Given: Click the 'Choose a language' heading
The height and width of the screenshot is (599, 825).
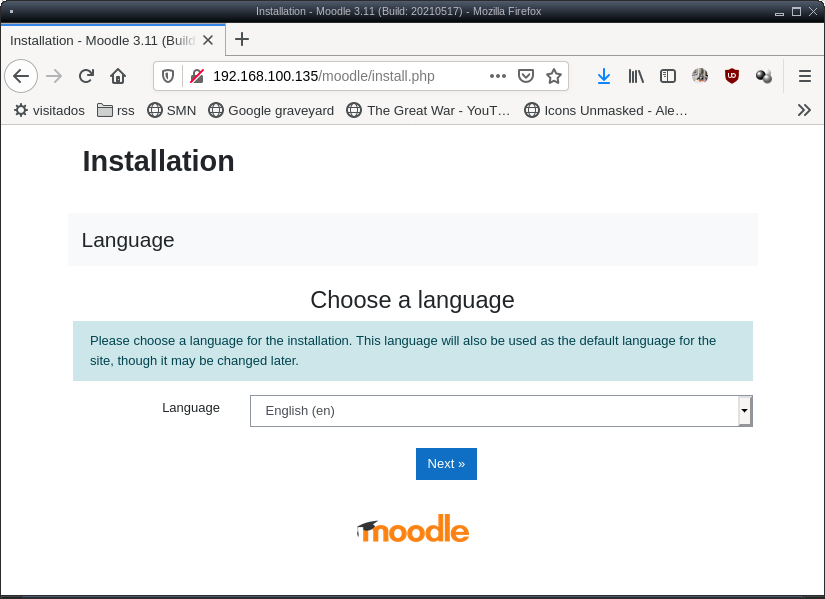Looking at the screenshot, I should click(412, 300).
